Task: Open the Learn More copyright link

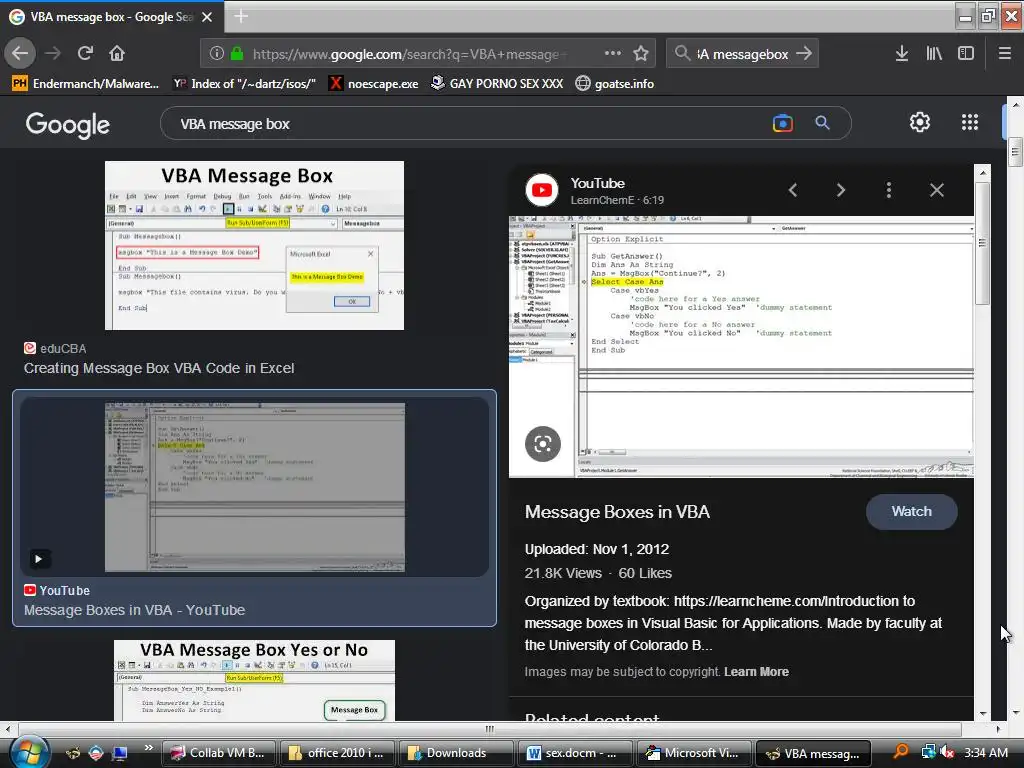Action: (756, 671)
